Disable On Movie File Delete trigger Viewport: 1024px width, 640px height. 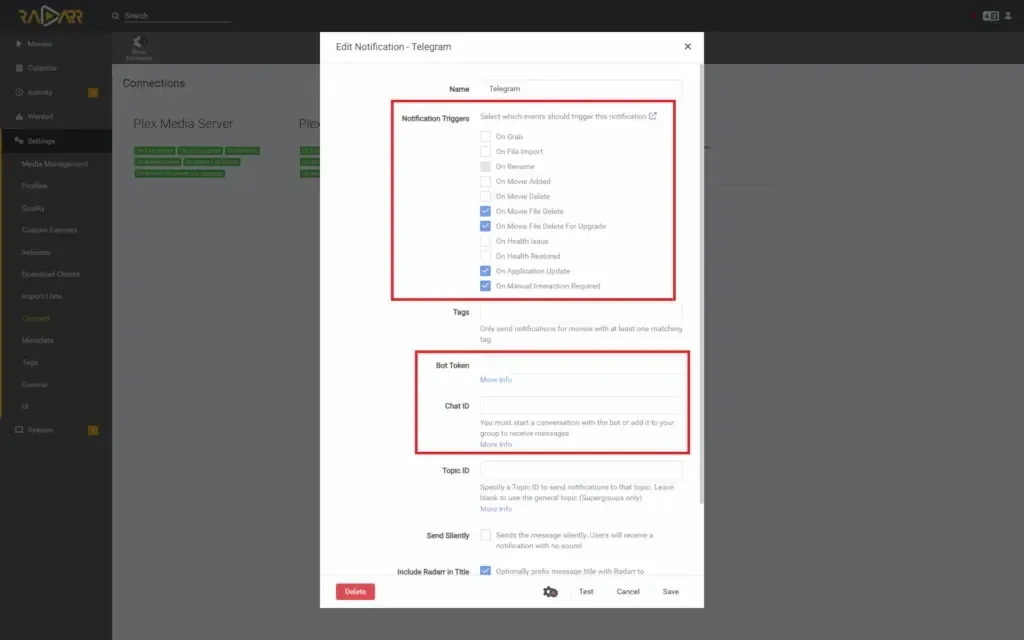coord(485,211)
